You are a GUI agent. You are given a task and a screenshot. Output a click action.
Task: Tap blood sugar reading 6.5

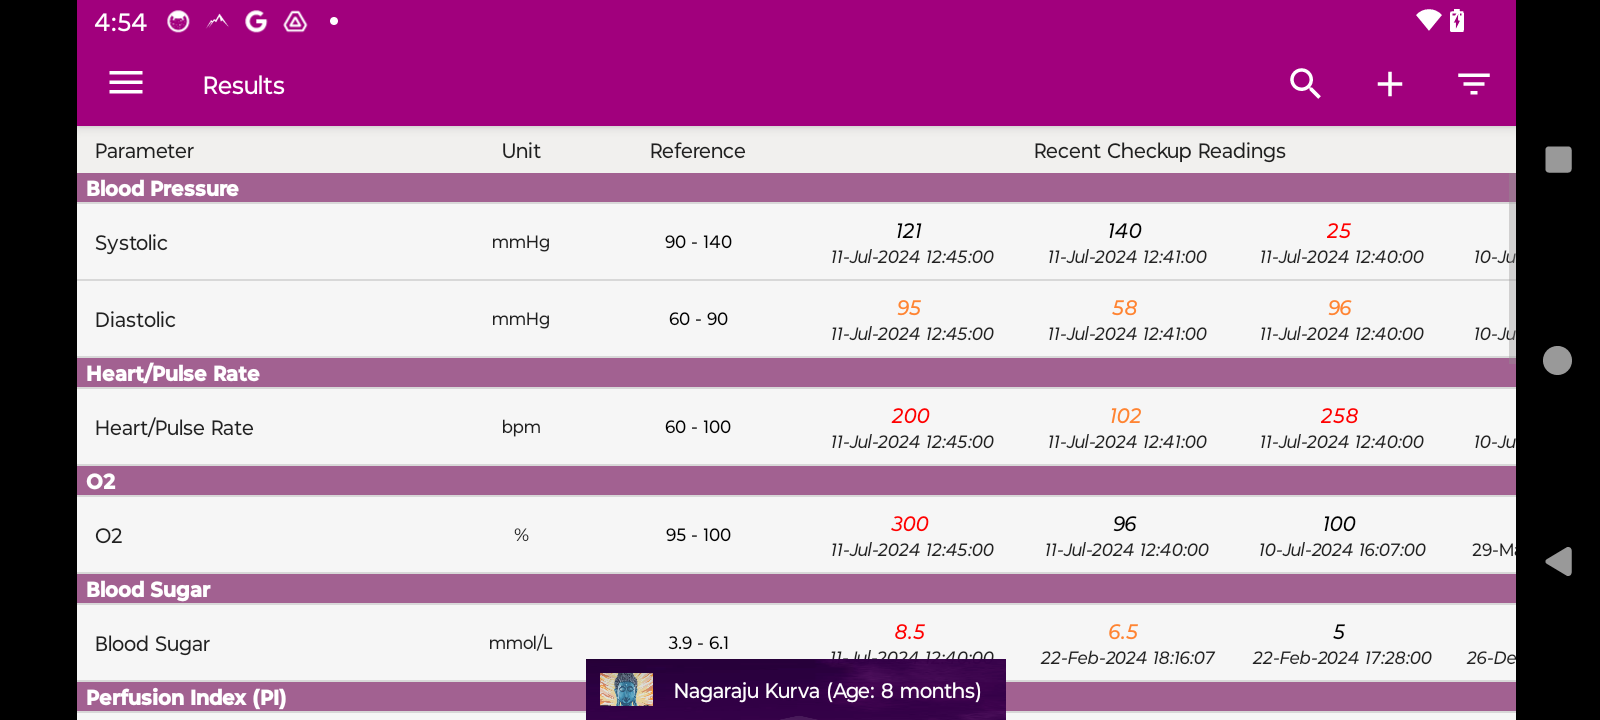pos(1123,632)
